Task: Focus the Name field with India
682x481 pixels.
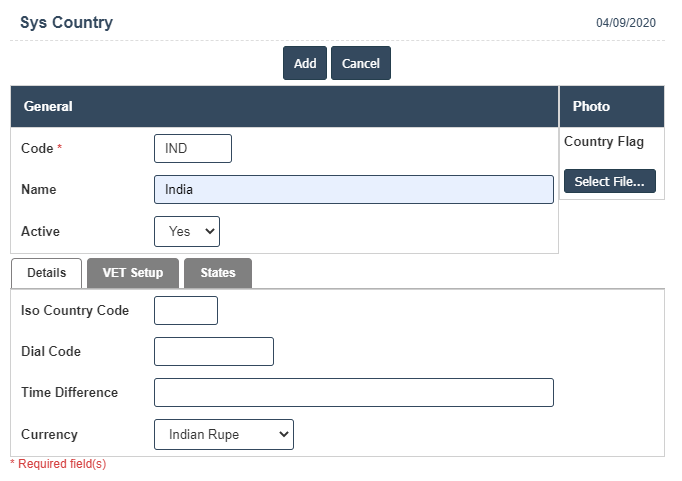Action: pyautogui.click(x=353, y=190)
